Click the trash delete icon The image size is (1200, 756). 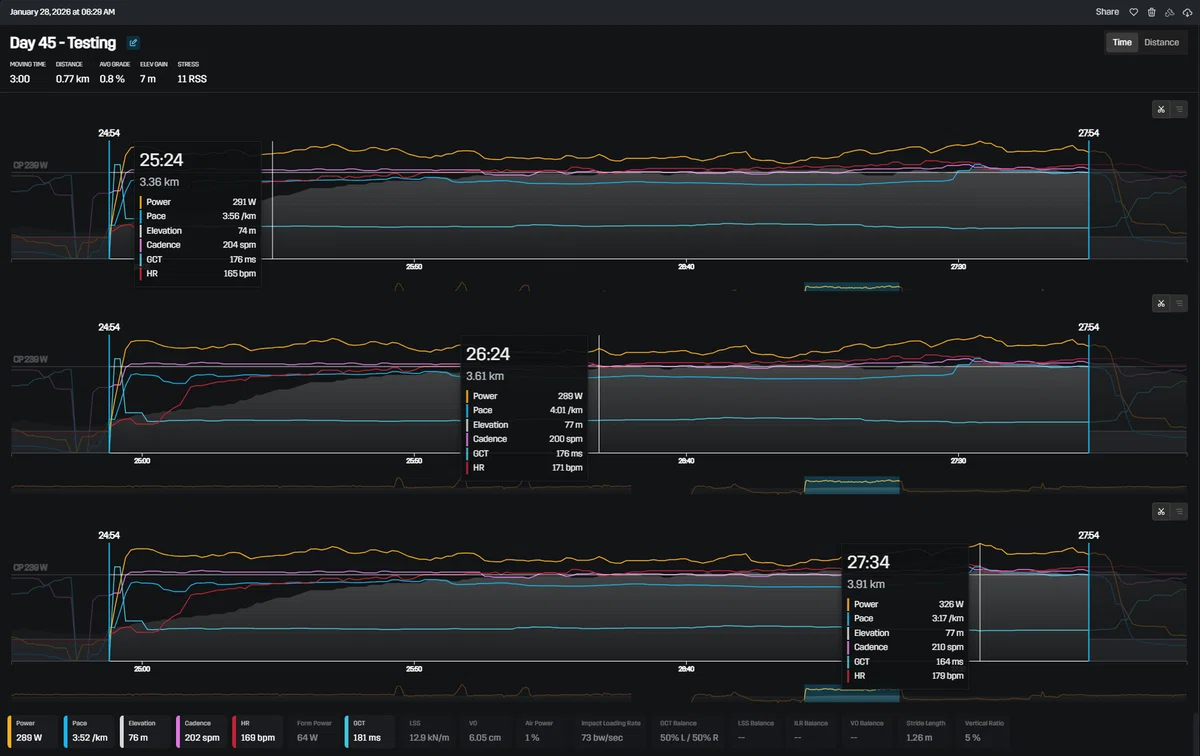1152,12
